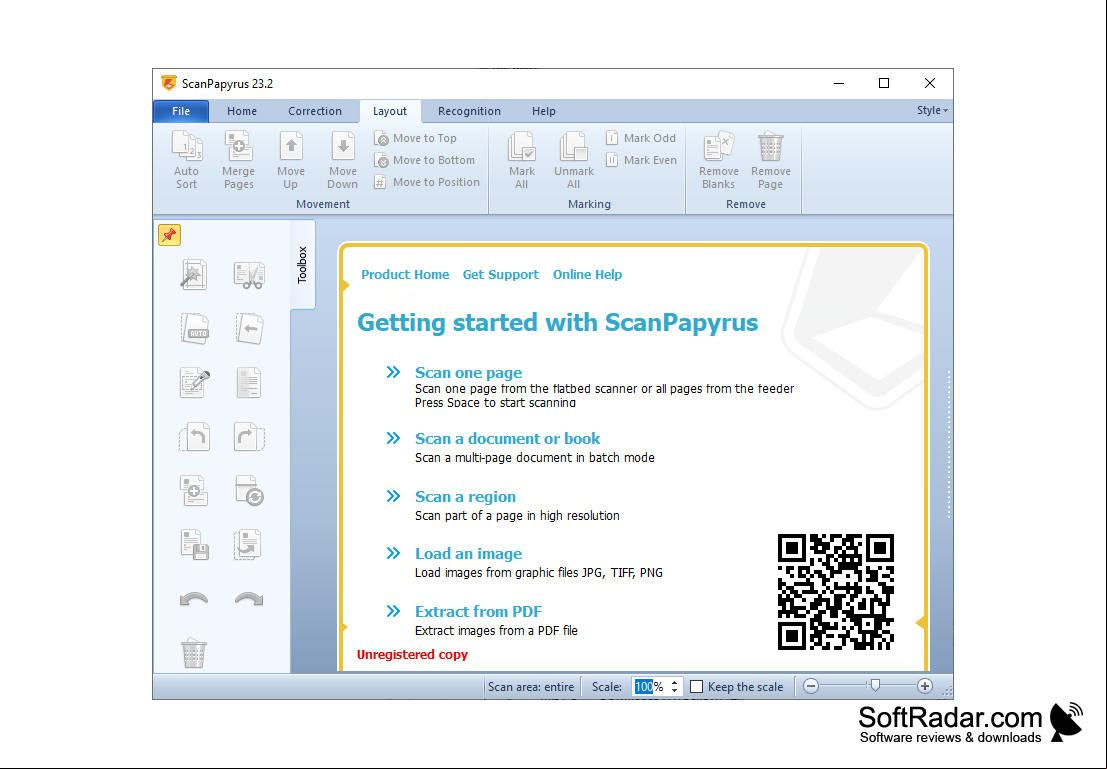This screenshot has width=1107, height=769.
Task: Open the Style dropdown menu
Action: click(932, 110)
